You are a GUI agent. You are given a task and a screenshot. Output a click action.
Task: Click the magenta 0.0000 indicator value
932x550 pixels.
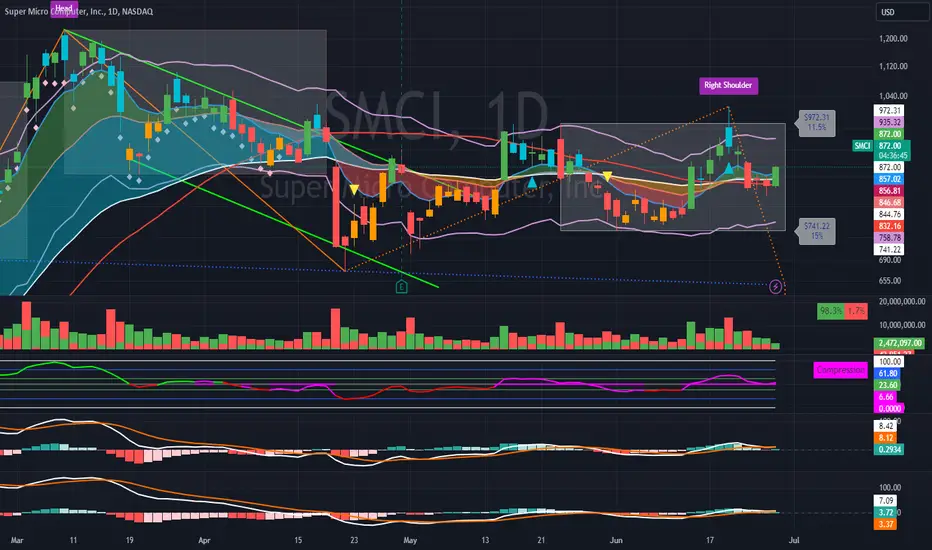[x=889, y=408]
